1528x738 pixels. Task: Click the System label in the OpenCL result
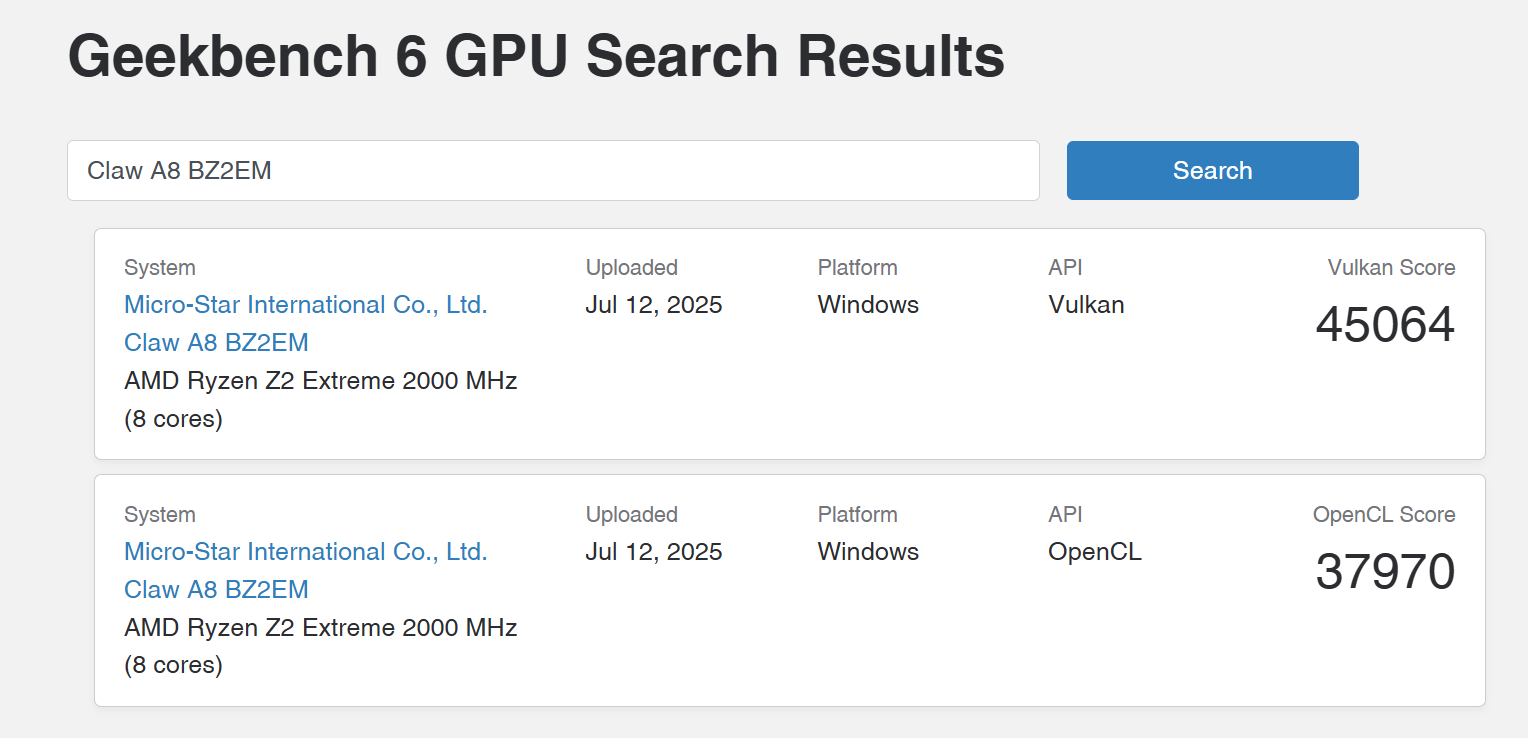[160, 515]
